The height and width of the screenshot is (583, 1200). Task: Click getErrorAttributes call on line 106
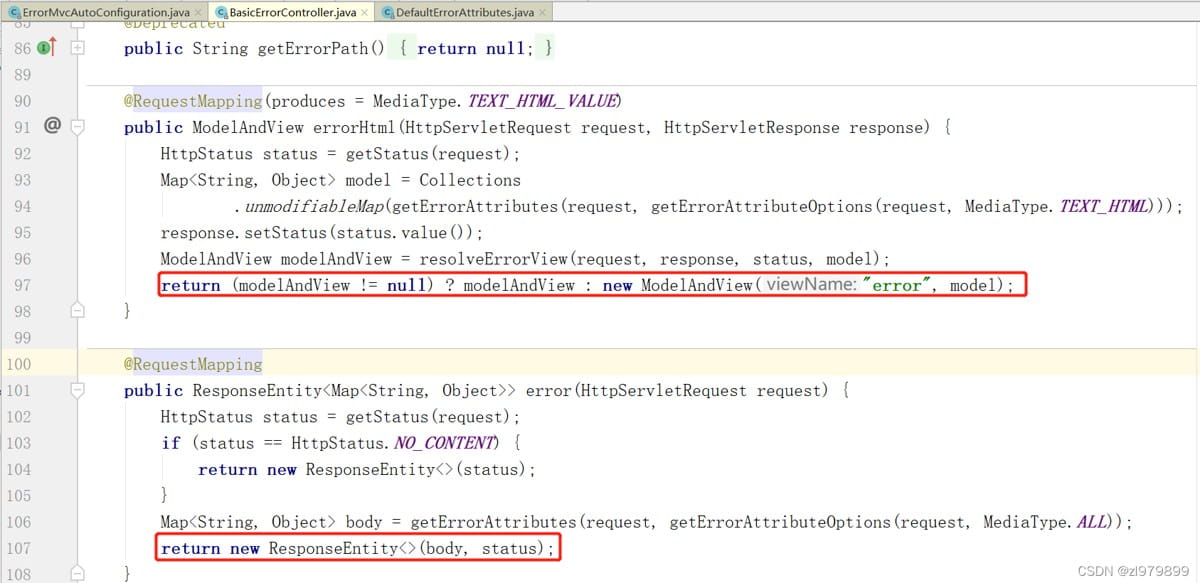(x=494, y=522)
